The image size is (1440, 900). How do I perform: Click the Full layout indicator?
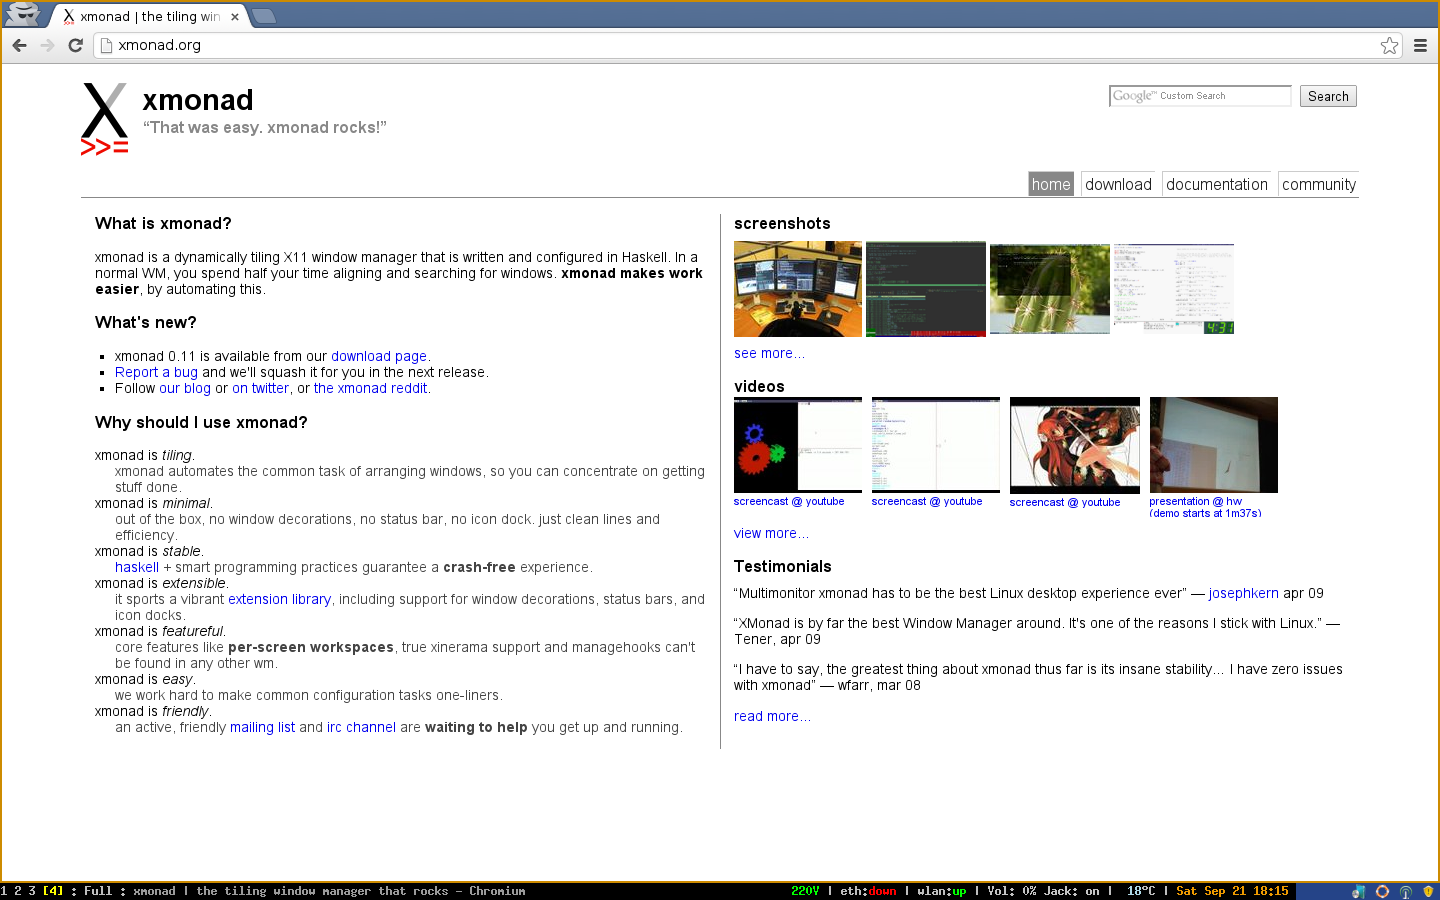(x=98, y=891)
